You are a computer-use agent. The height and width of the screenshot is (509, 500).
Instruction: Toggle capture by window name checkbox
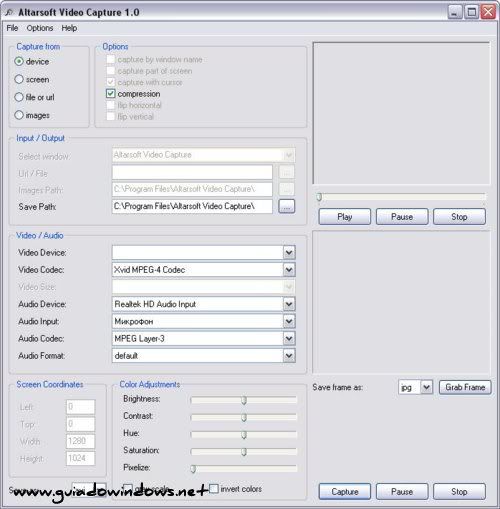click(x=111, y=59)
